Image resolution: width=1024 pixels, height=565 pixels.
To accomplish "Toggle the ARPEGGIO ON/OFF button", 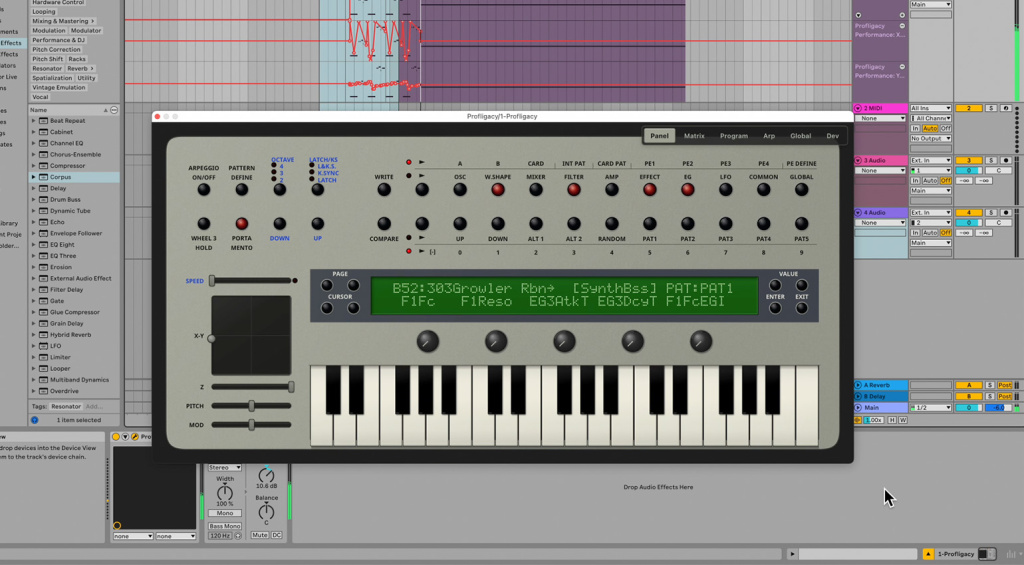I will [x=204, y=190].
